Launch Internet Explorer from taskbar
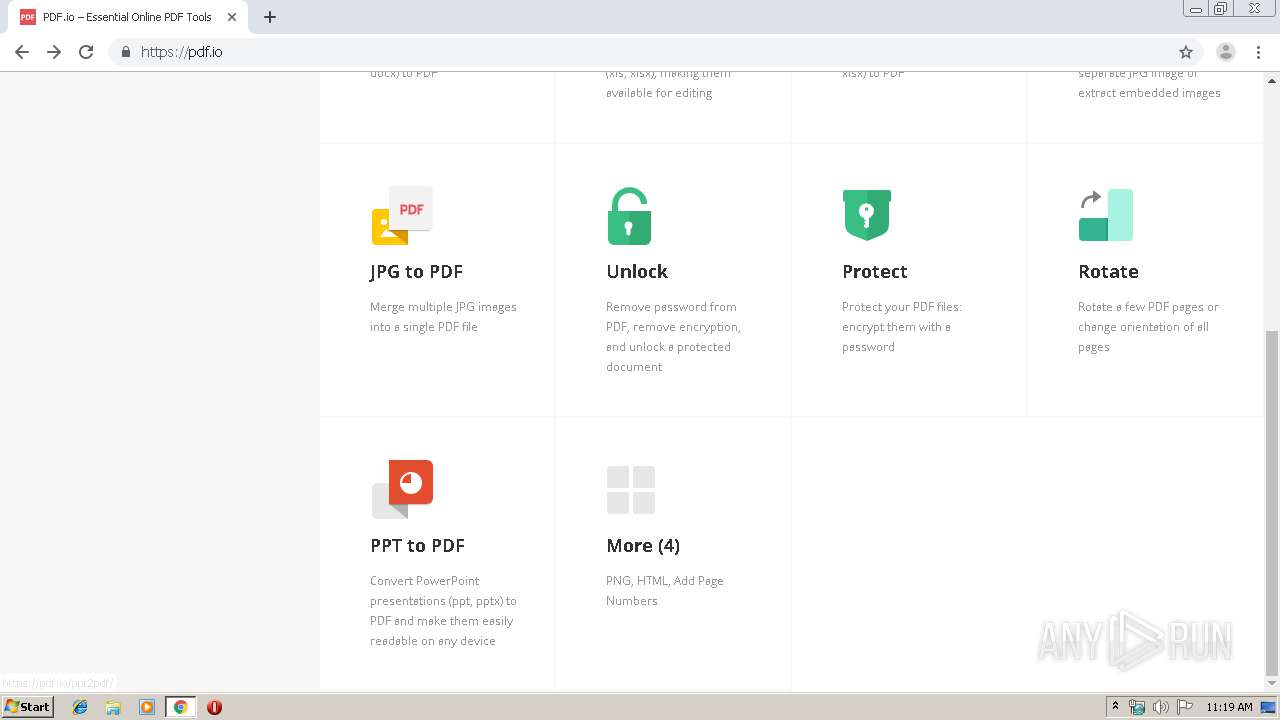Image resolution: width=1280 pixels, height=720 pixels. tap(80, 707)
